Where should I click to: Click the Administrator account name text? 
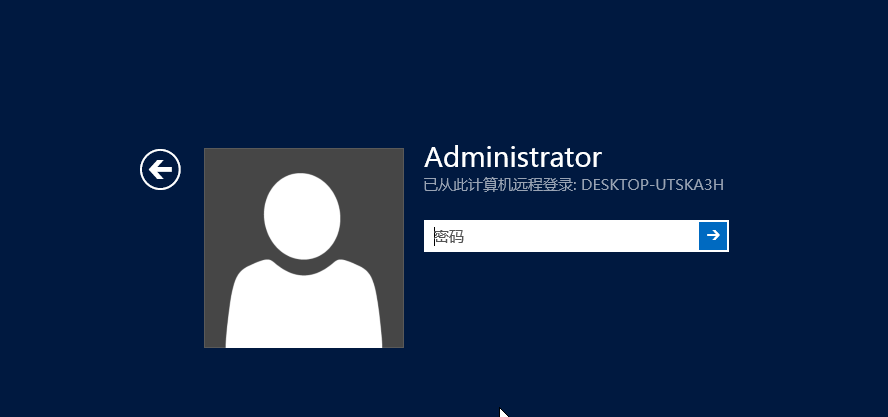(x=513, y=157)
